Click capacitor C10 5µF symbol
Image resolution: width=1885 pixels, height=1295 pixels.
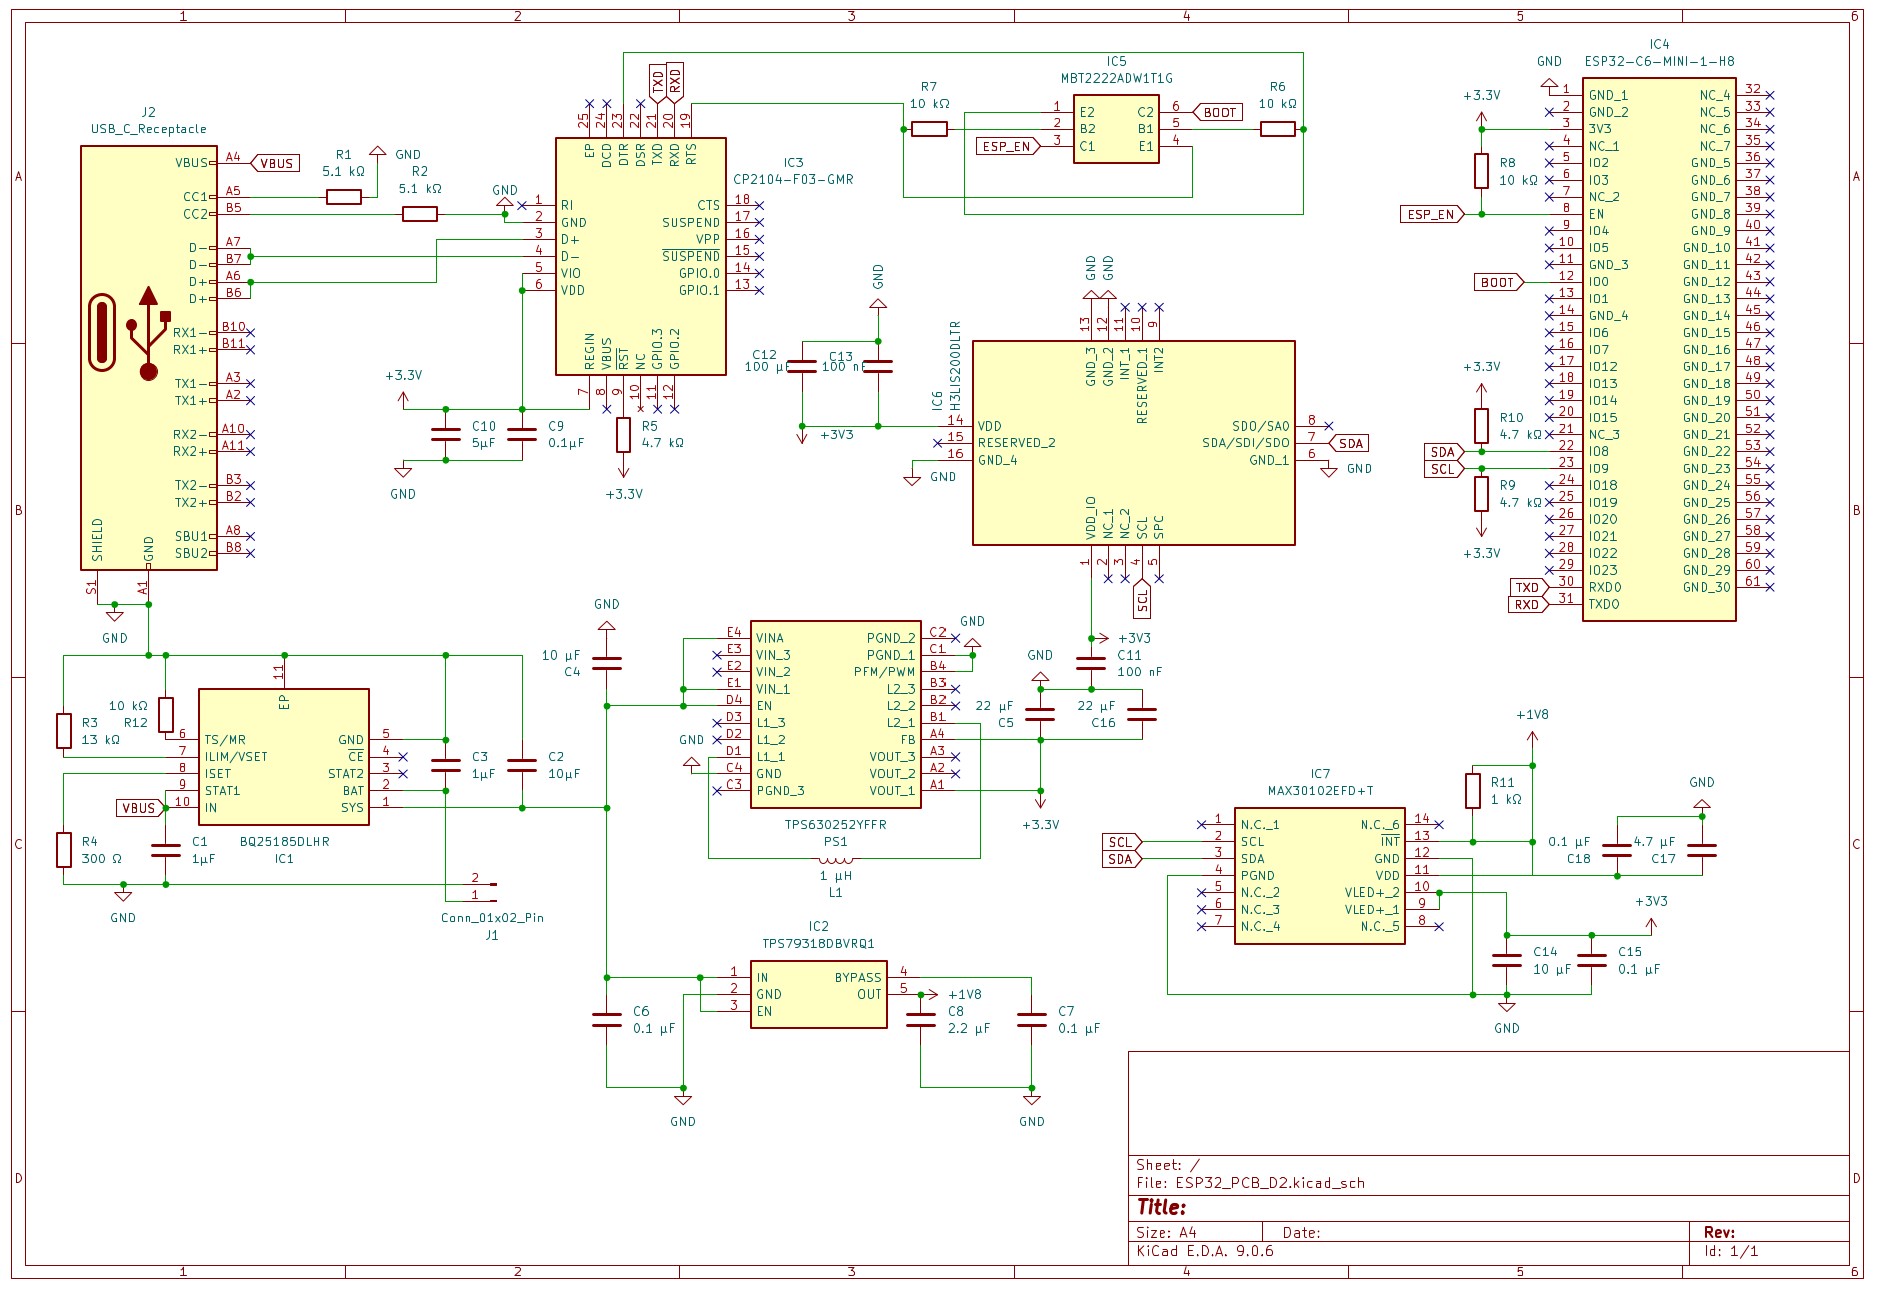446,434
